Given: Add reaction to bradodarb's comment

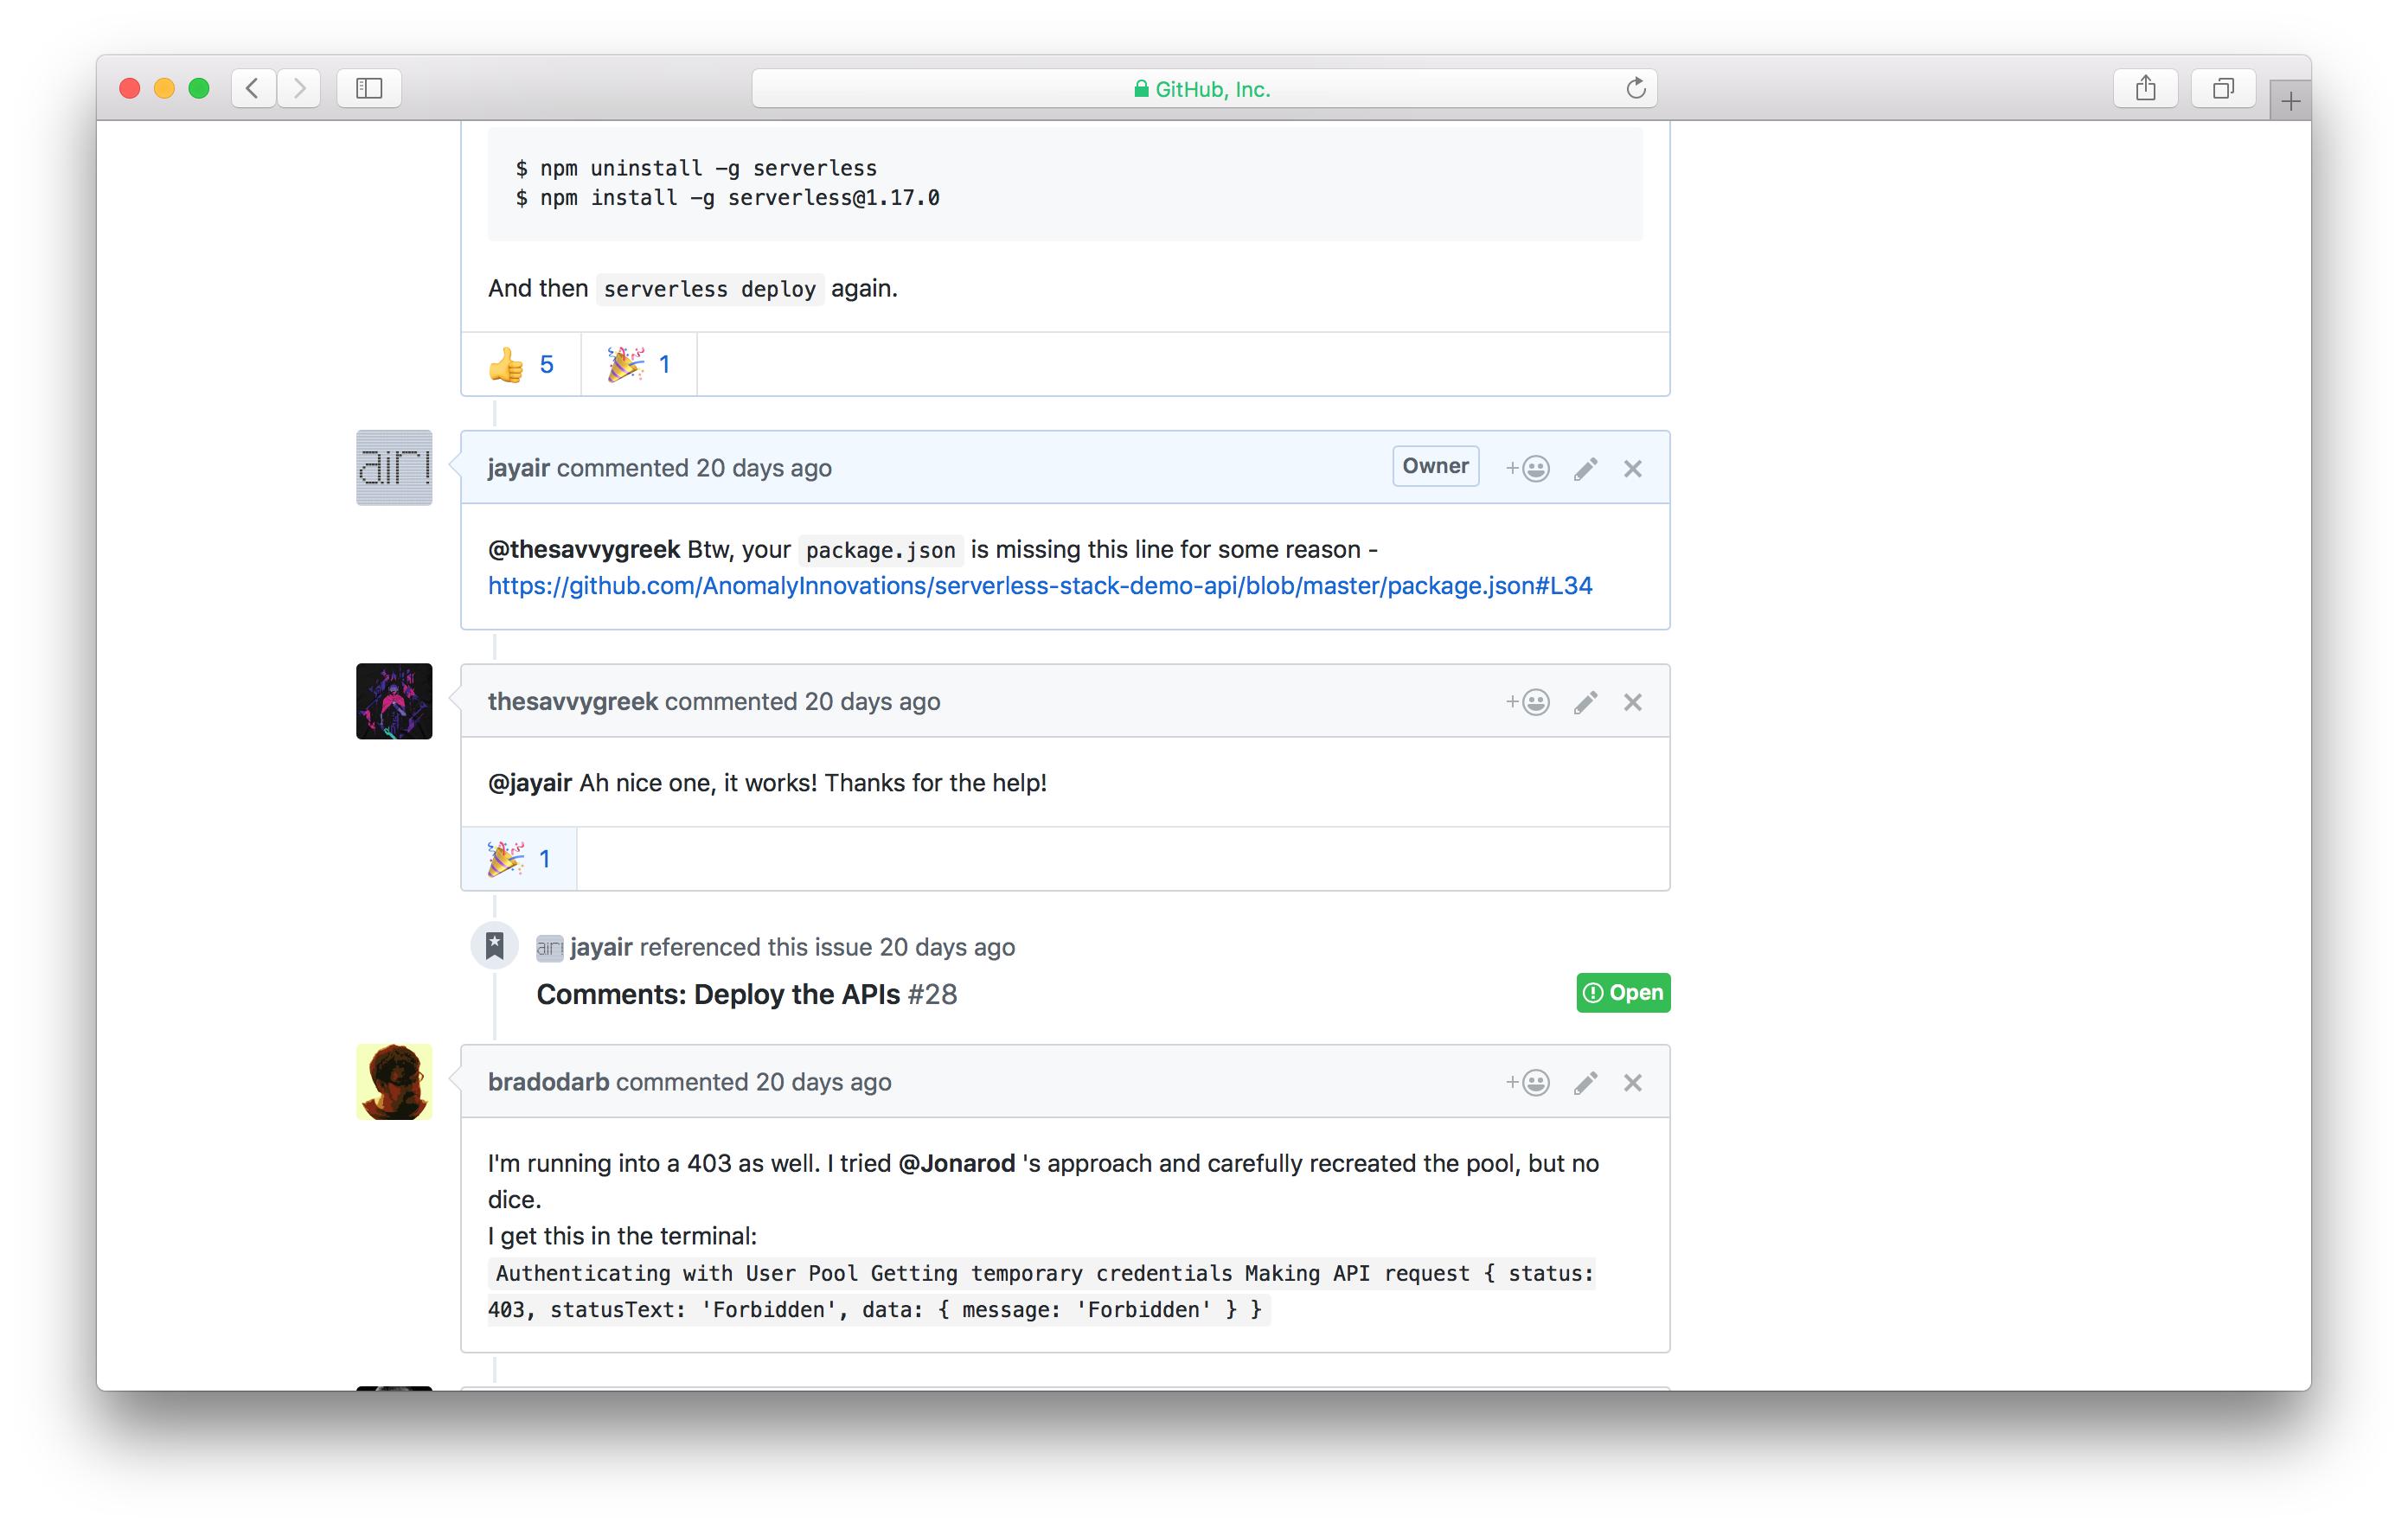Looking at the screenshot, I should click(1527, 1082).
